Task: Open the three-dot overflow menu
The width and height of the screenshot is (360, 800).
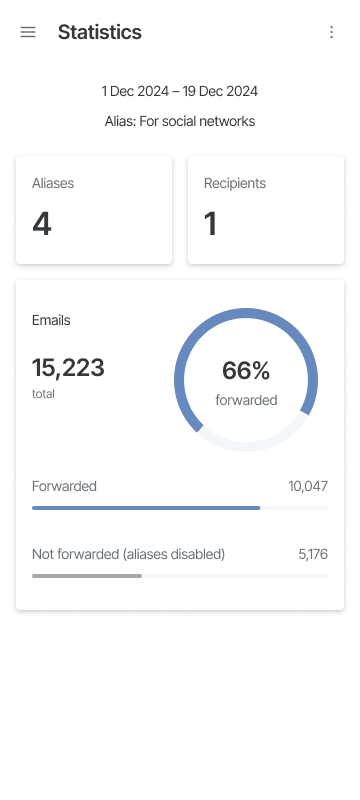Action: [x=331, y=32]
